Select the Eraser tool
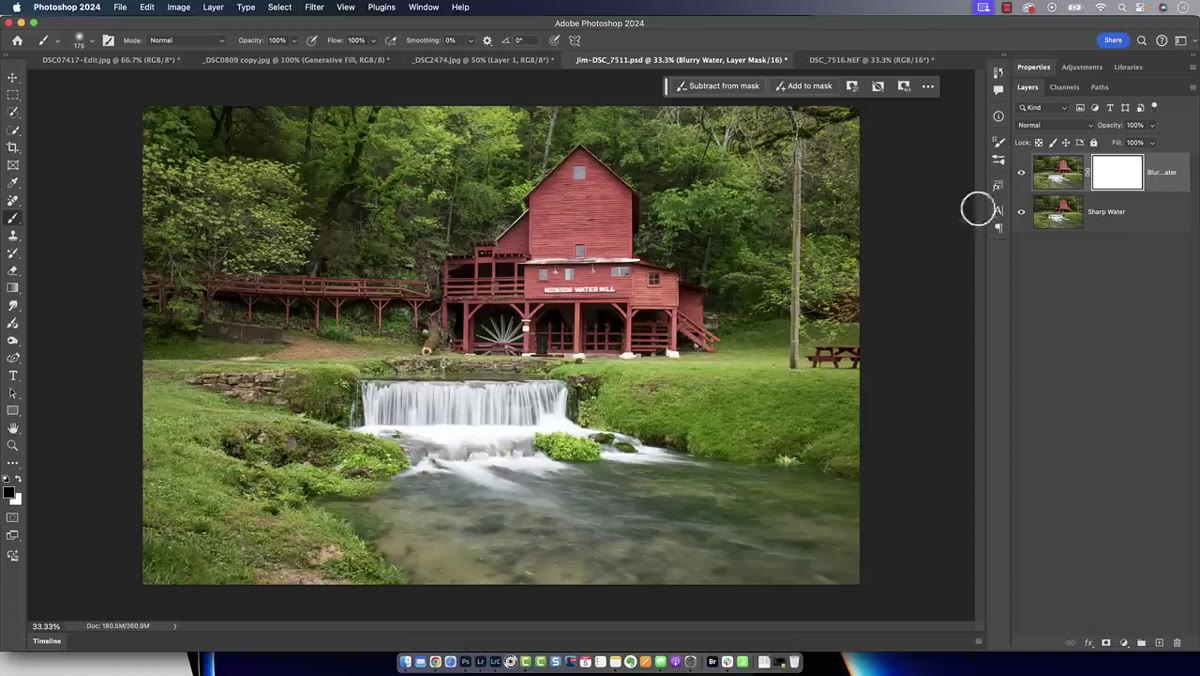 click(x=13, y=270)
